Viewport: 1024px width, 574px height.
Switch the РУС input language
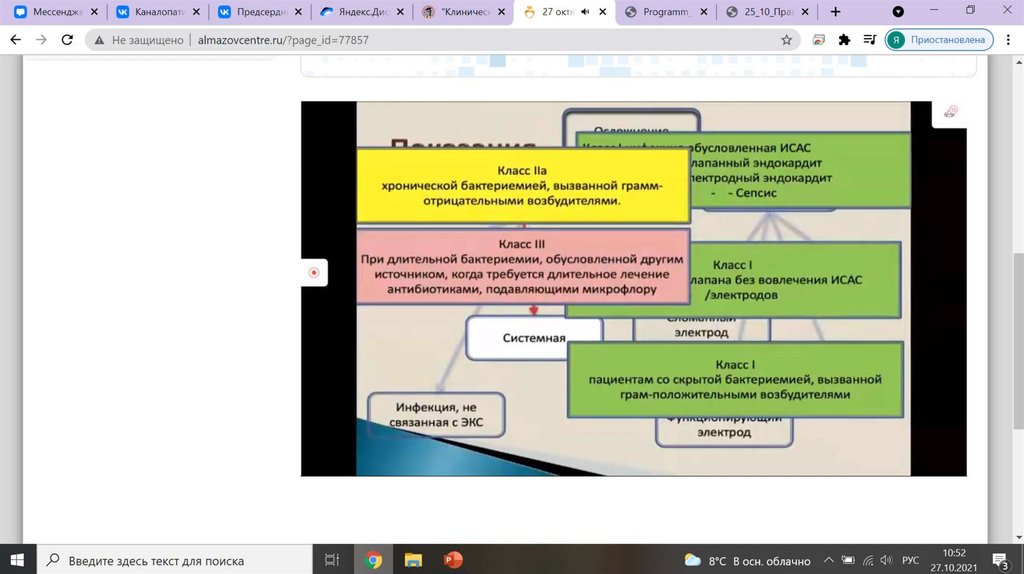910,560
